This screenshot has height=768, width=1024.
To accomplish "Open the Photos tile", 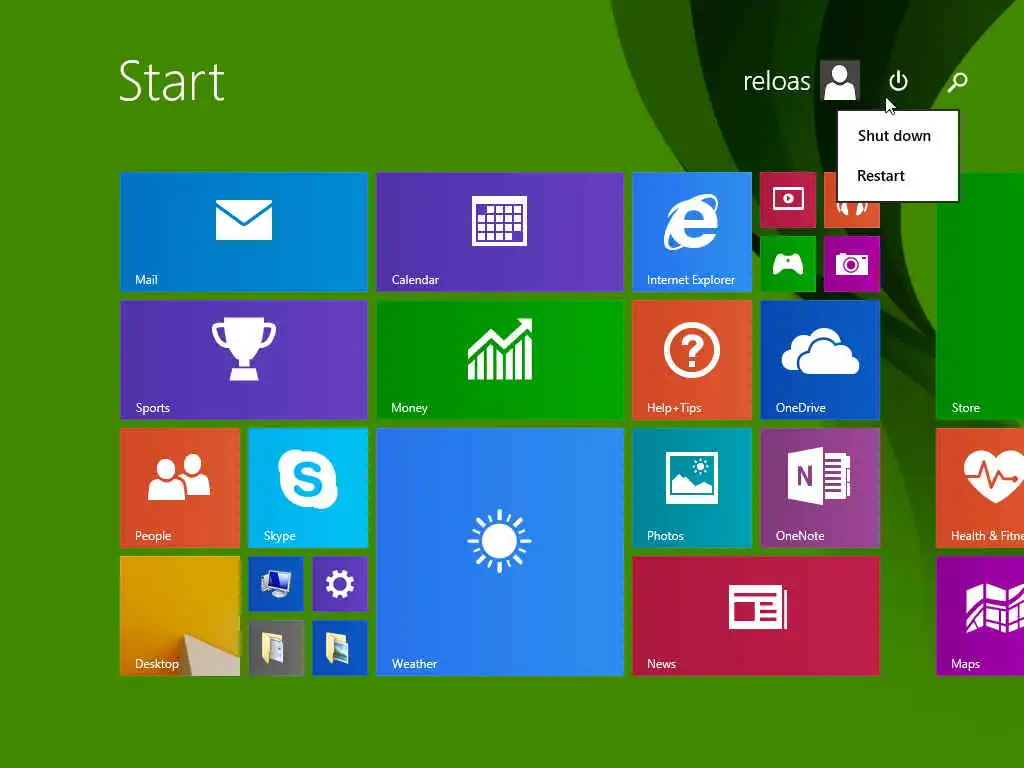I will (692, 488).
